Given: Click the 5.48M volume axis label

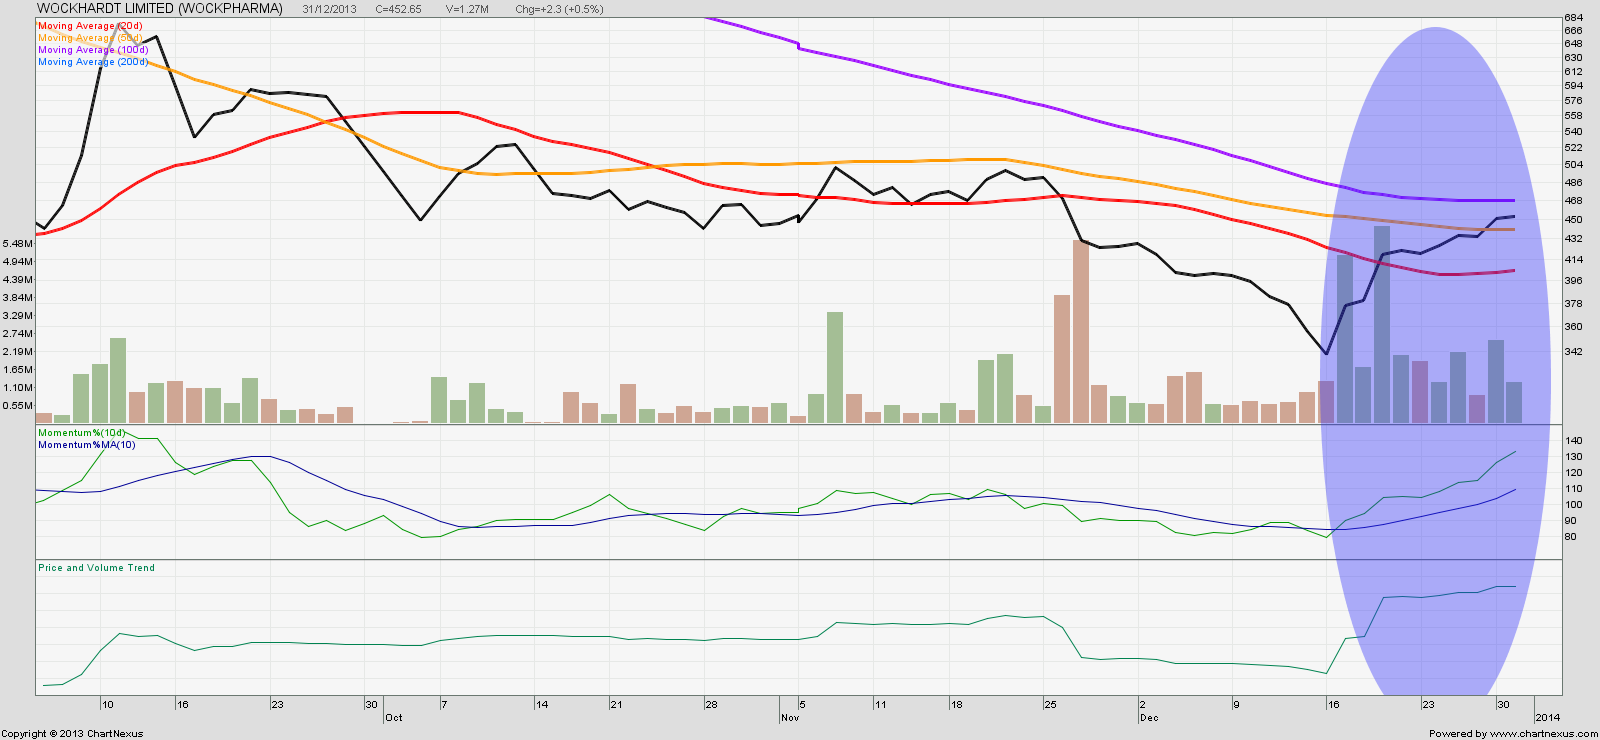Looking at the screenshot, I should tap(18, 244).
